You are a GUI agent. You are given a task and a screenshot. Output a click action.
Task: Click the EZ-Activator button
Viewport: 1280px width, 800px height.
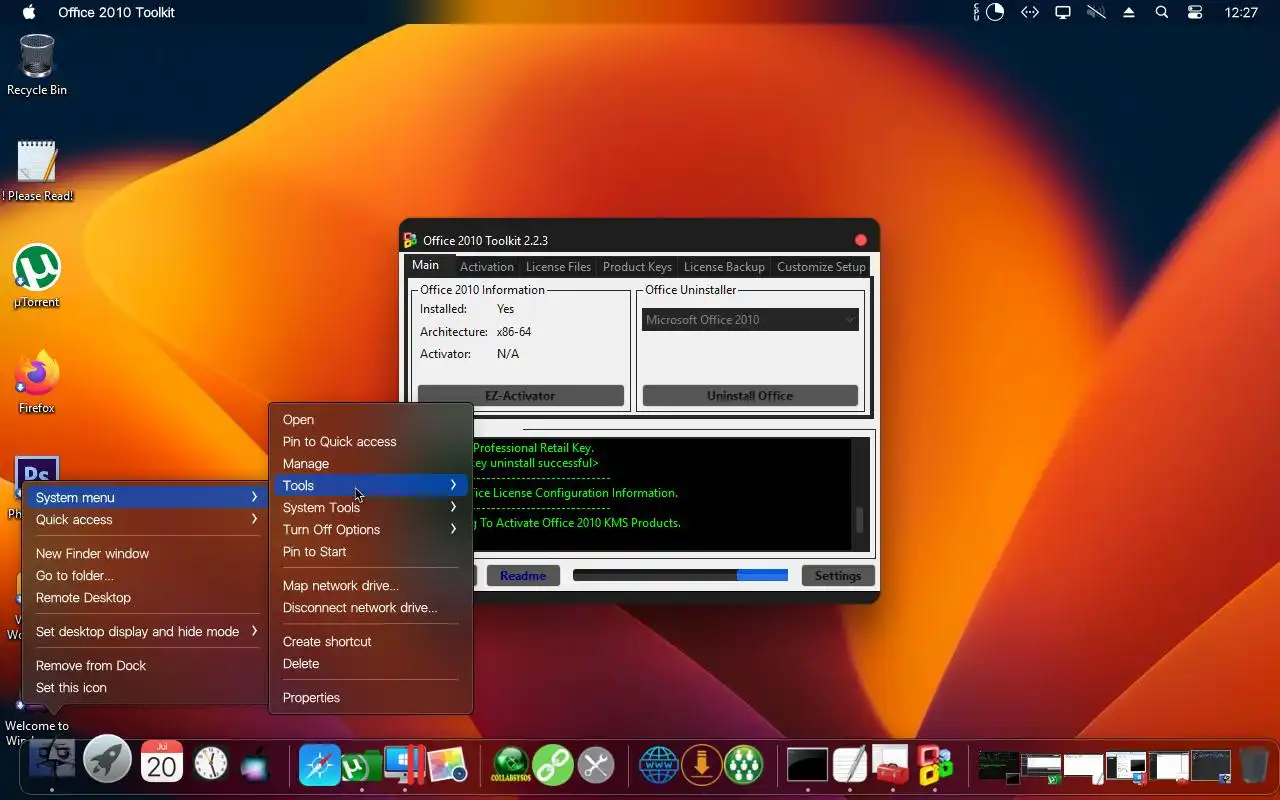coord(520,396)
